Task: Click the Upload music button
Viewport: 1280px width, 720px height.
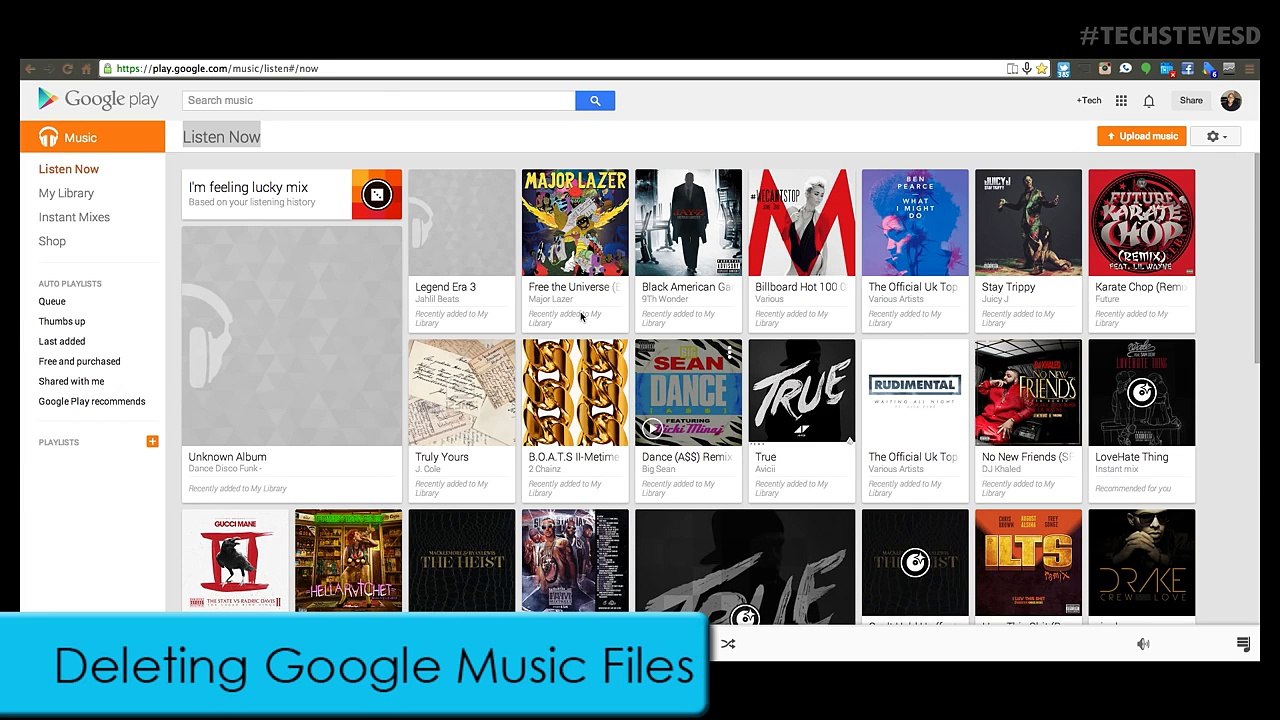Action: (1140, 136)
